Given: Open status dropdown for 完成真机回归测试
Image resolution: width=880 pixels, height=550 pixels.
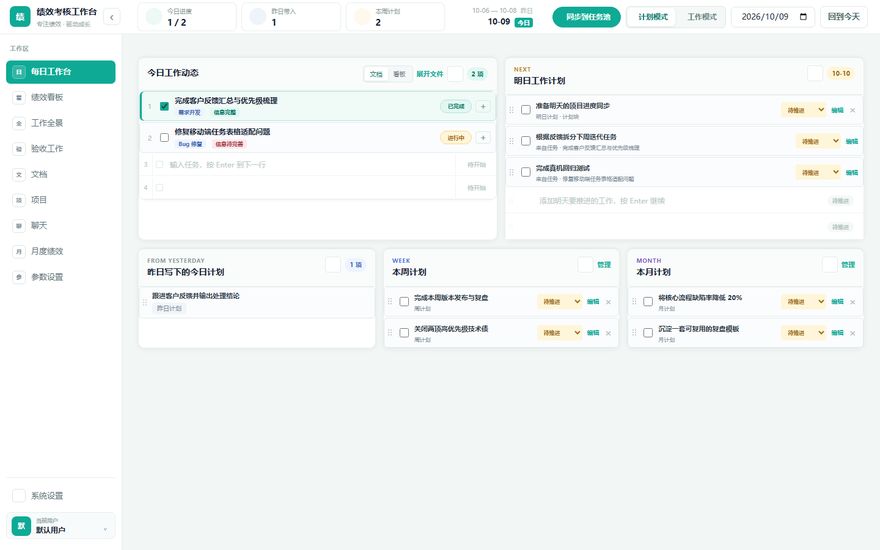Looking at the screenshot, I should (x=818, y=172).
